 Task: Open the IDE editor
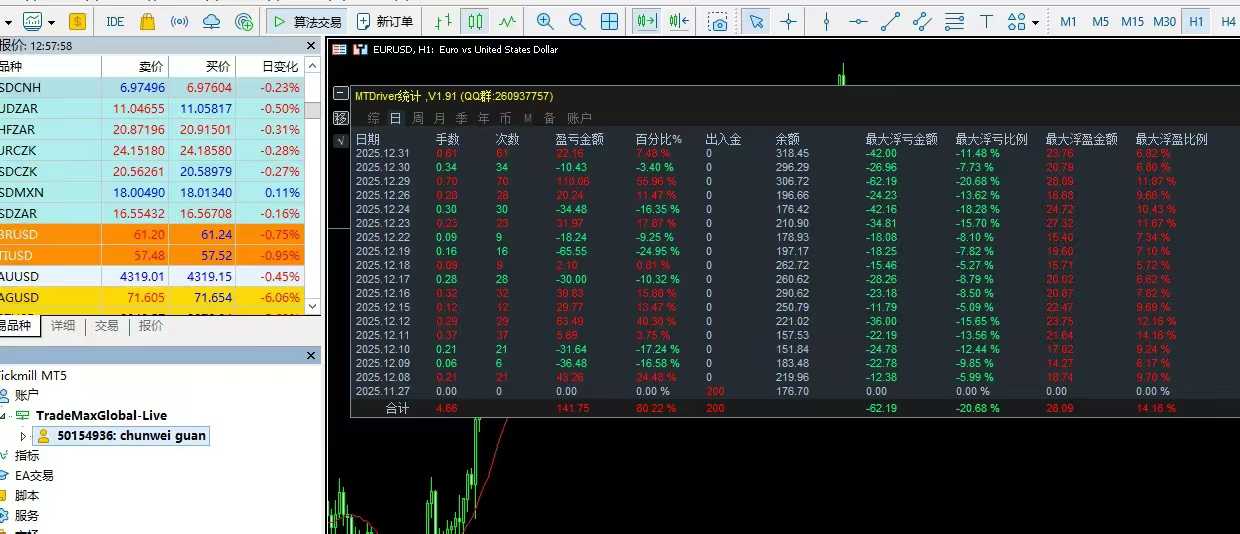click(x=115, y=21)
